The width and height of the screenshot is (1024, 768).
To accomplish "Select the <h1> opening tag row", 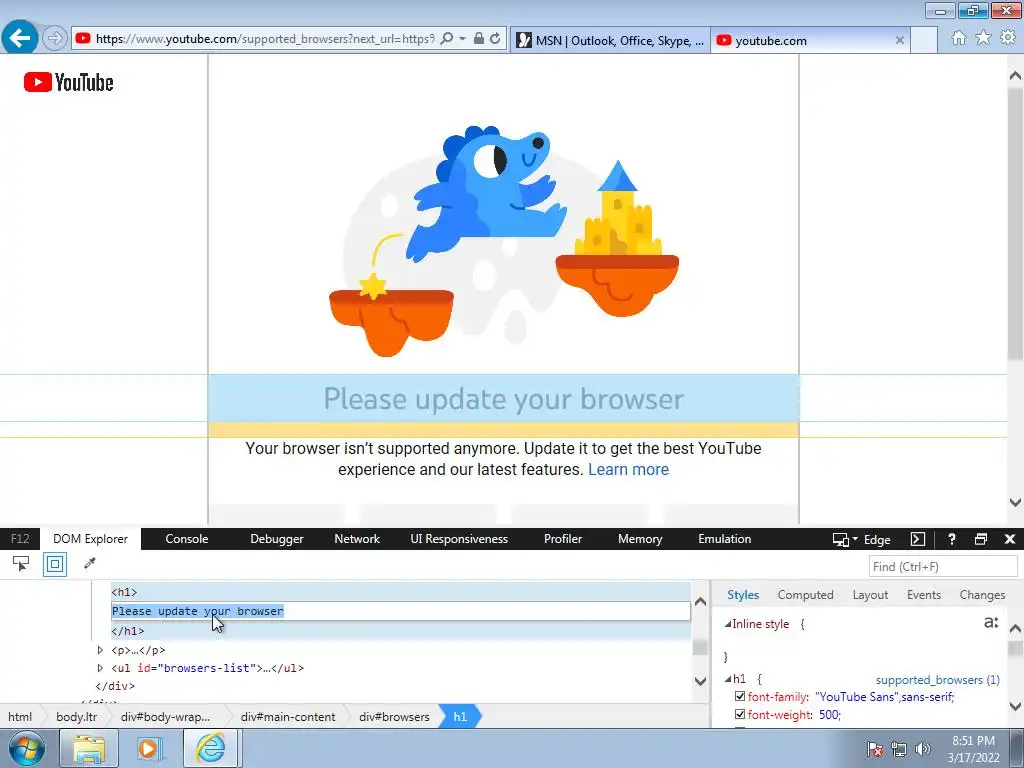I will 400,592.
